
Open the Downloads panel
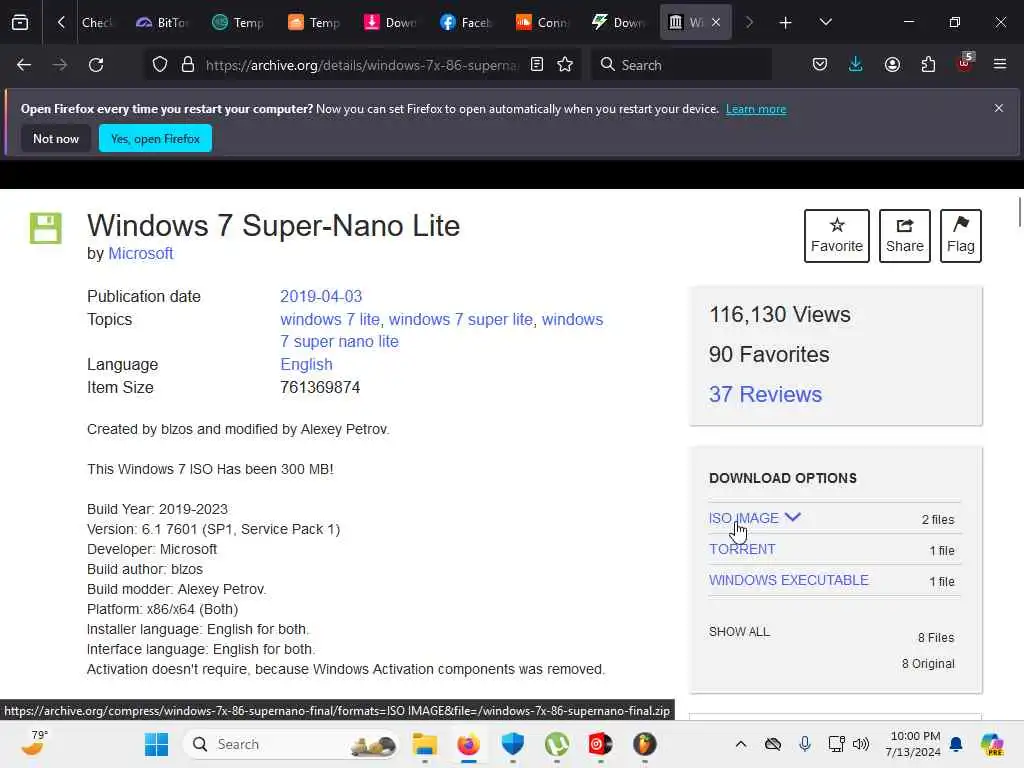pos(856,65)
